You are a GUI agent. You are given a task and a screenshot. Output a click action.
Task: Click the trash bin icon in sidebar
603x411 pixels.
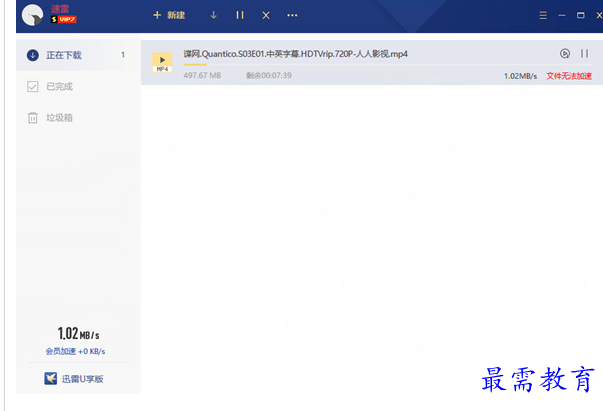coord(33,118)
